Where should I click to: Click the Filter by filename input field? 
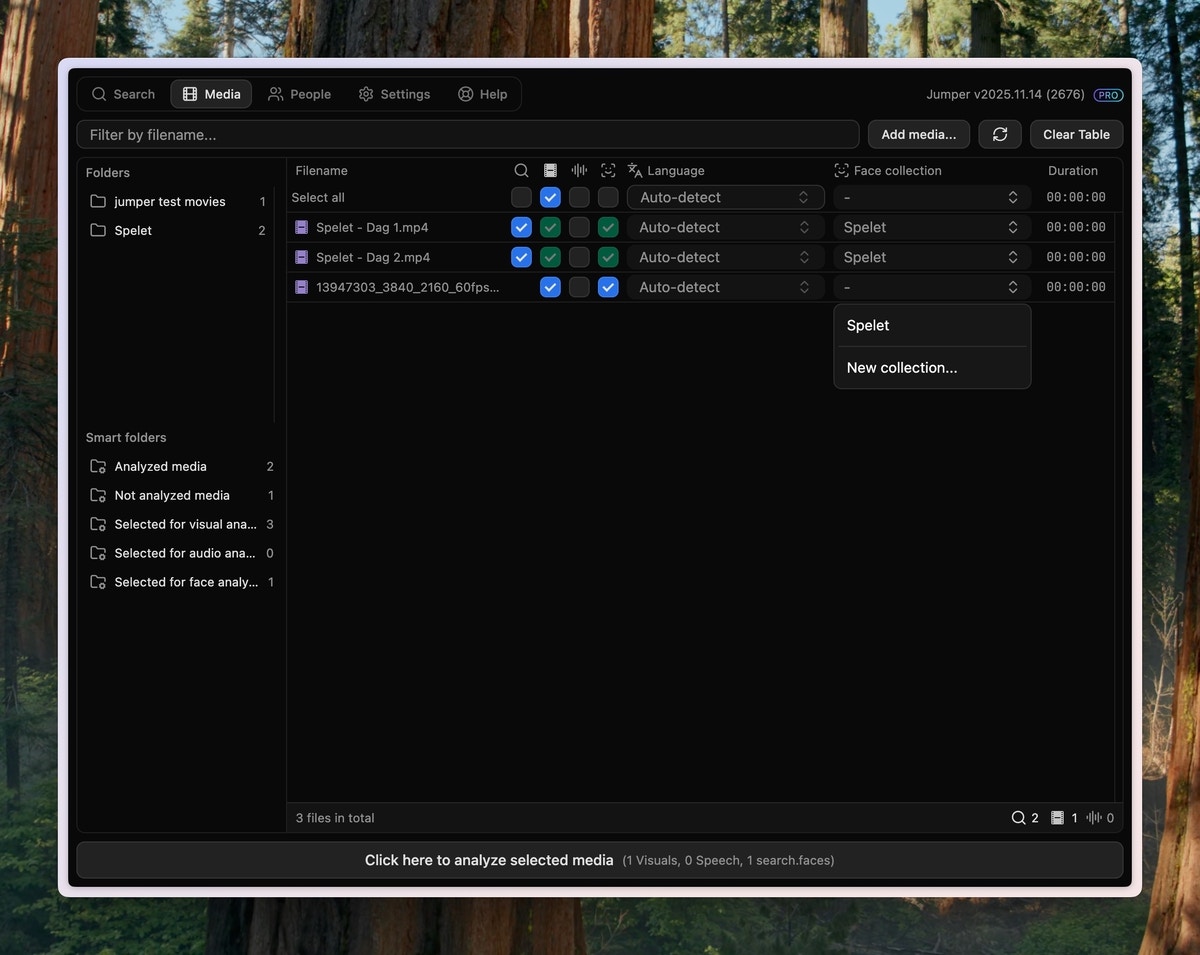[467, 135]
